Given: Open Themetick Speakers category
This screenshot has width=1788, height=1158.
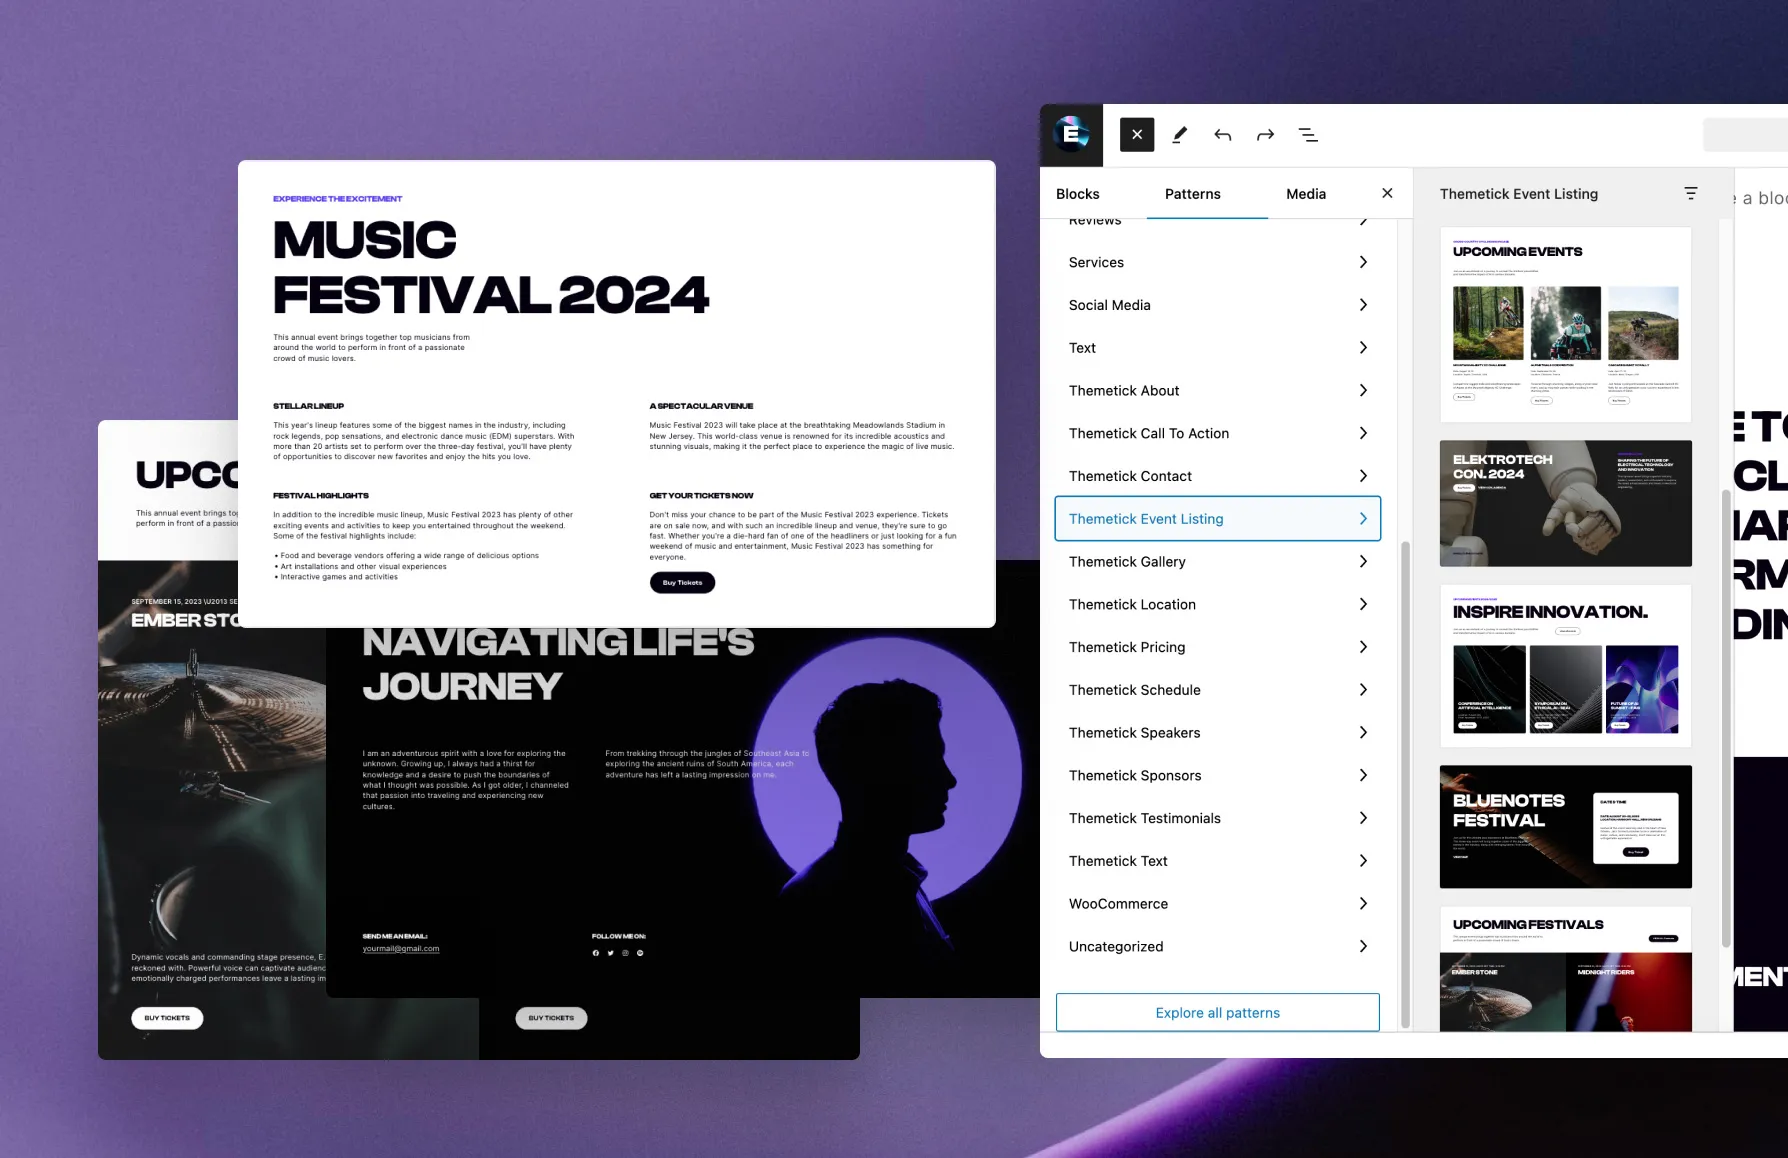Looking at the screenshot, I should pos(1217,733).
